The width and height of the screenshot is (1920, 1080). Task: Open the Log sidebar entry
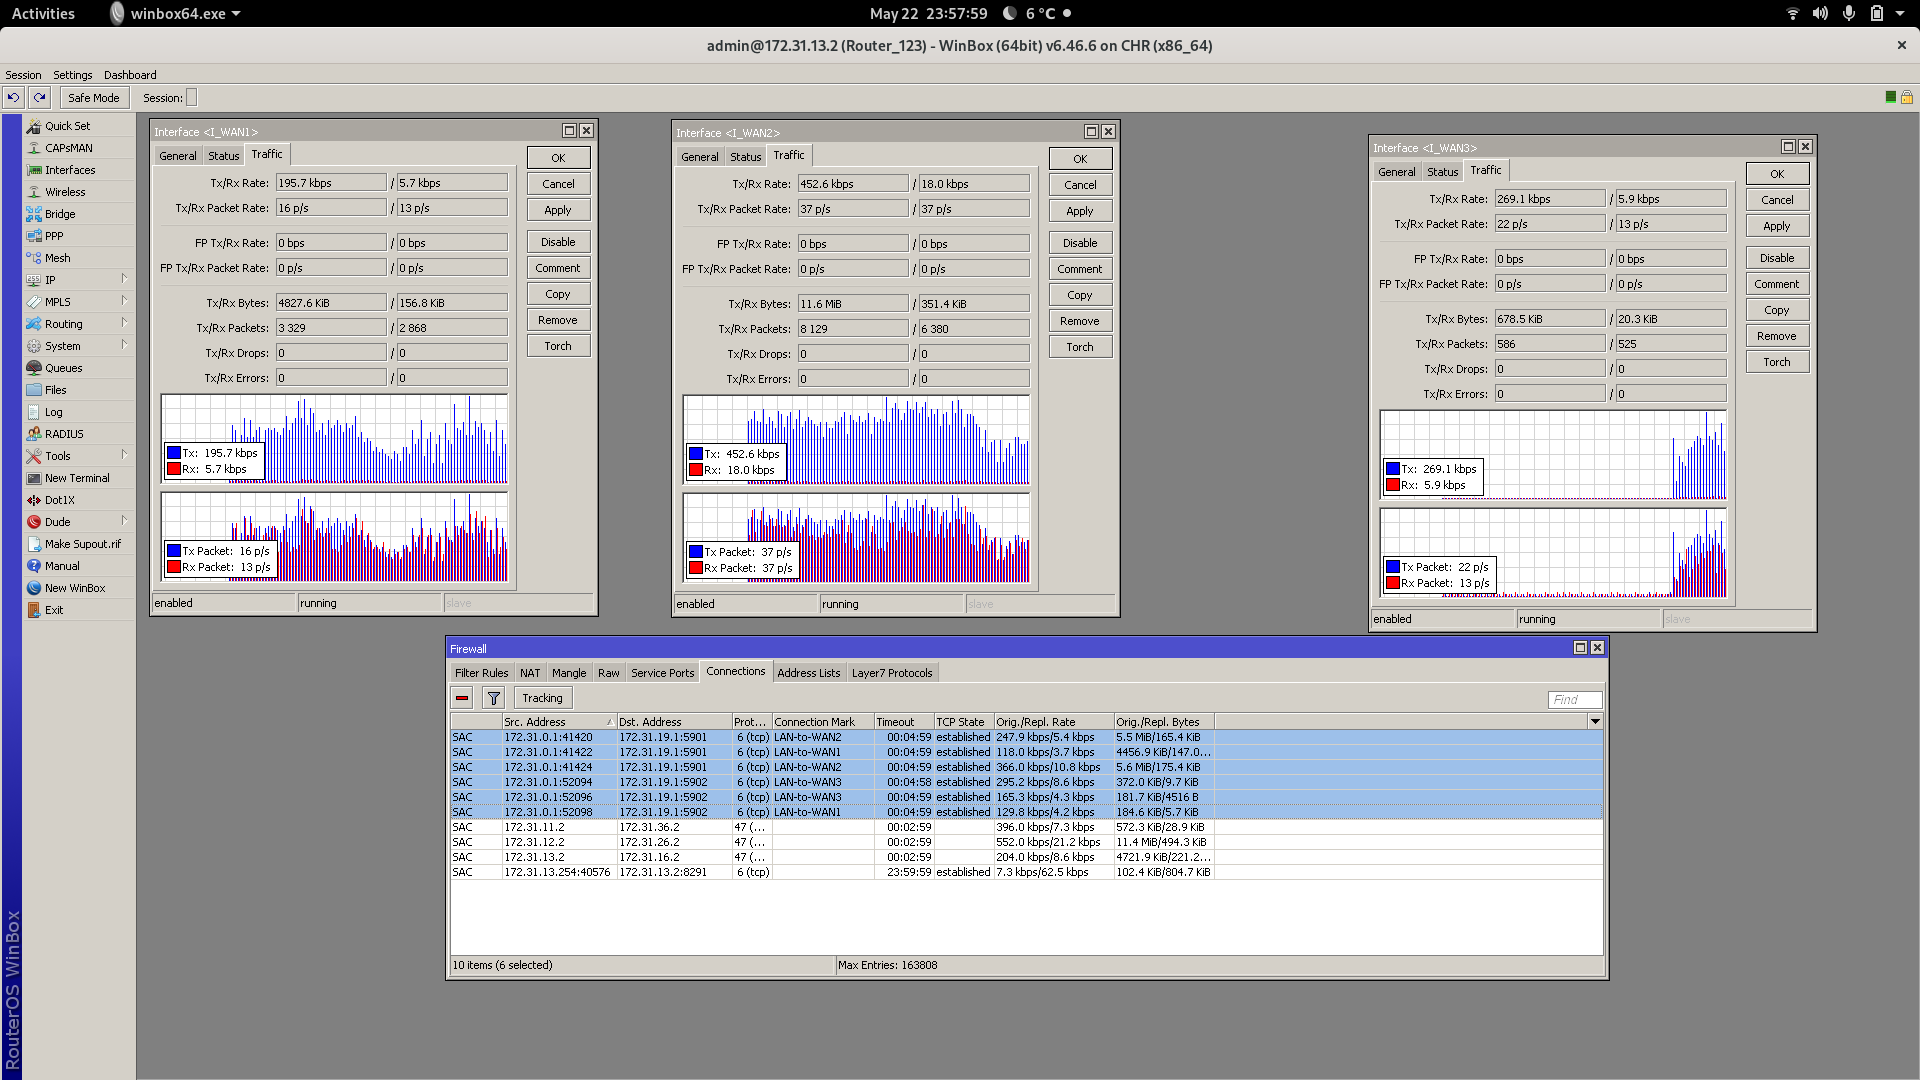[53, 412]
